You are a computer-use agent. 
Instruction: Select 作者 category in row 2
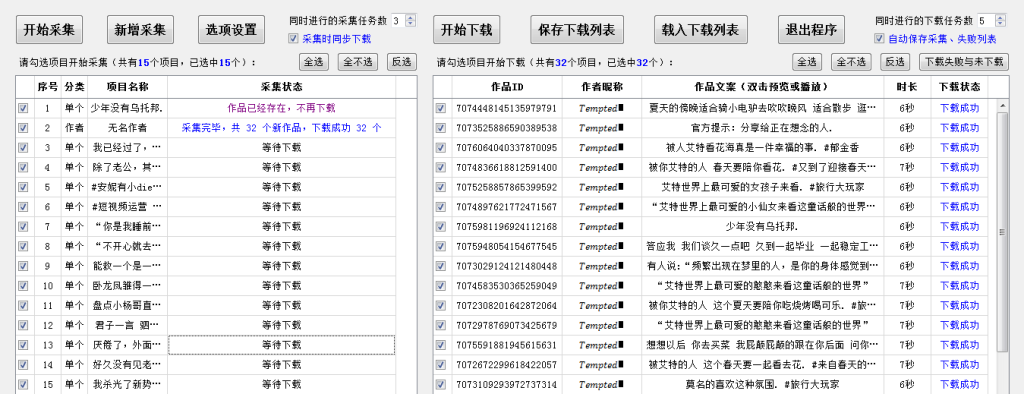tap(74, 127)
